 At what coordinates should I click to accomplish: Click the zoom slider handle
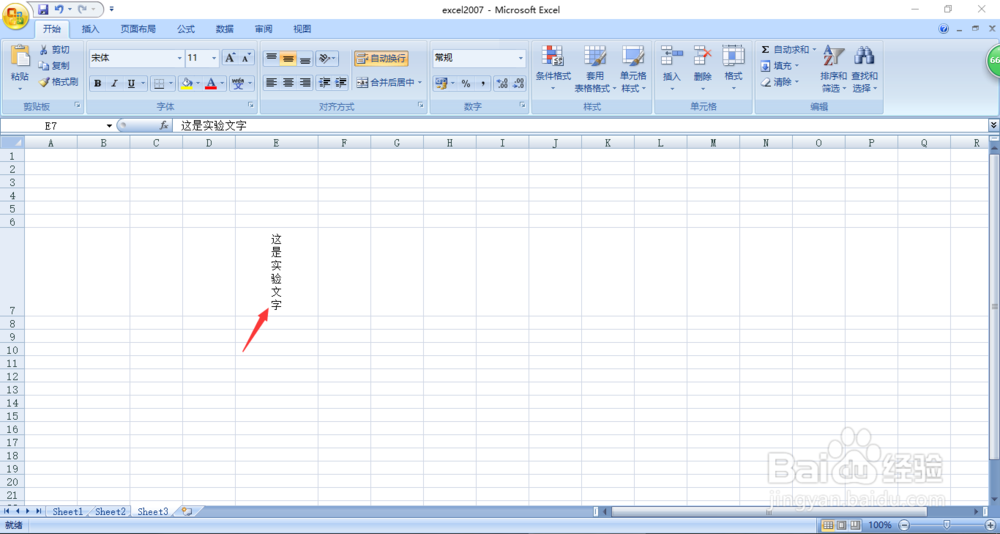(x=946, y=525)
